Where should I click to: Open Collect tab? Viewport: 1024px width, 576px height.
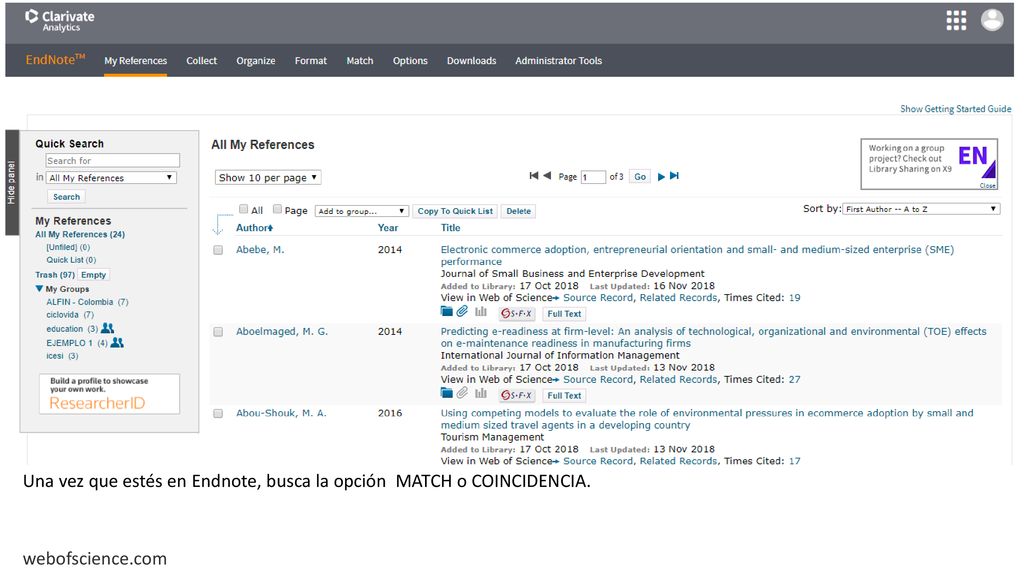click(201, 61)
